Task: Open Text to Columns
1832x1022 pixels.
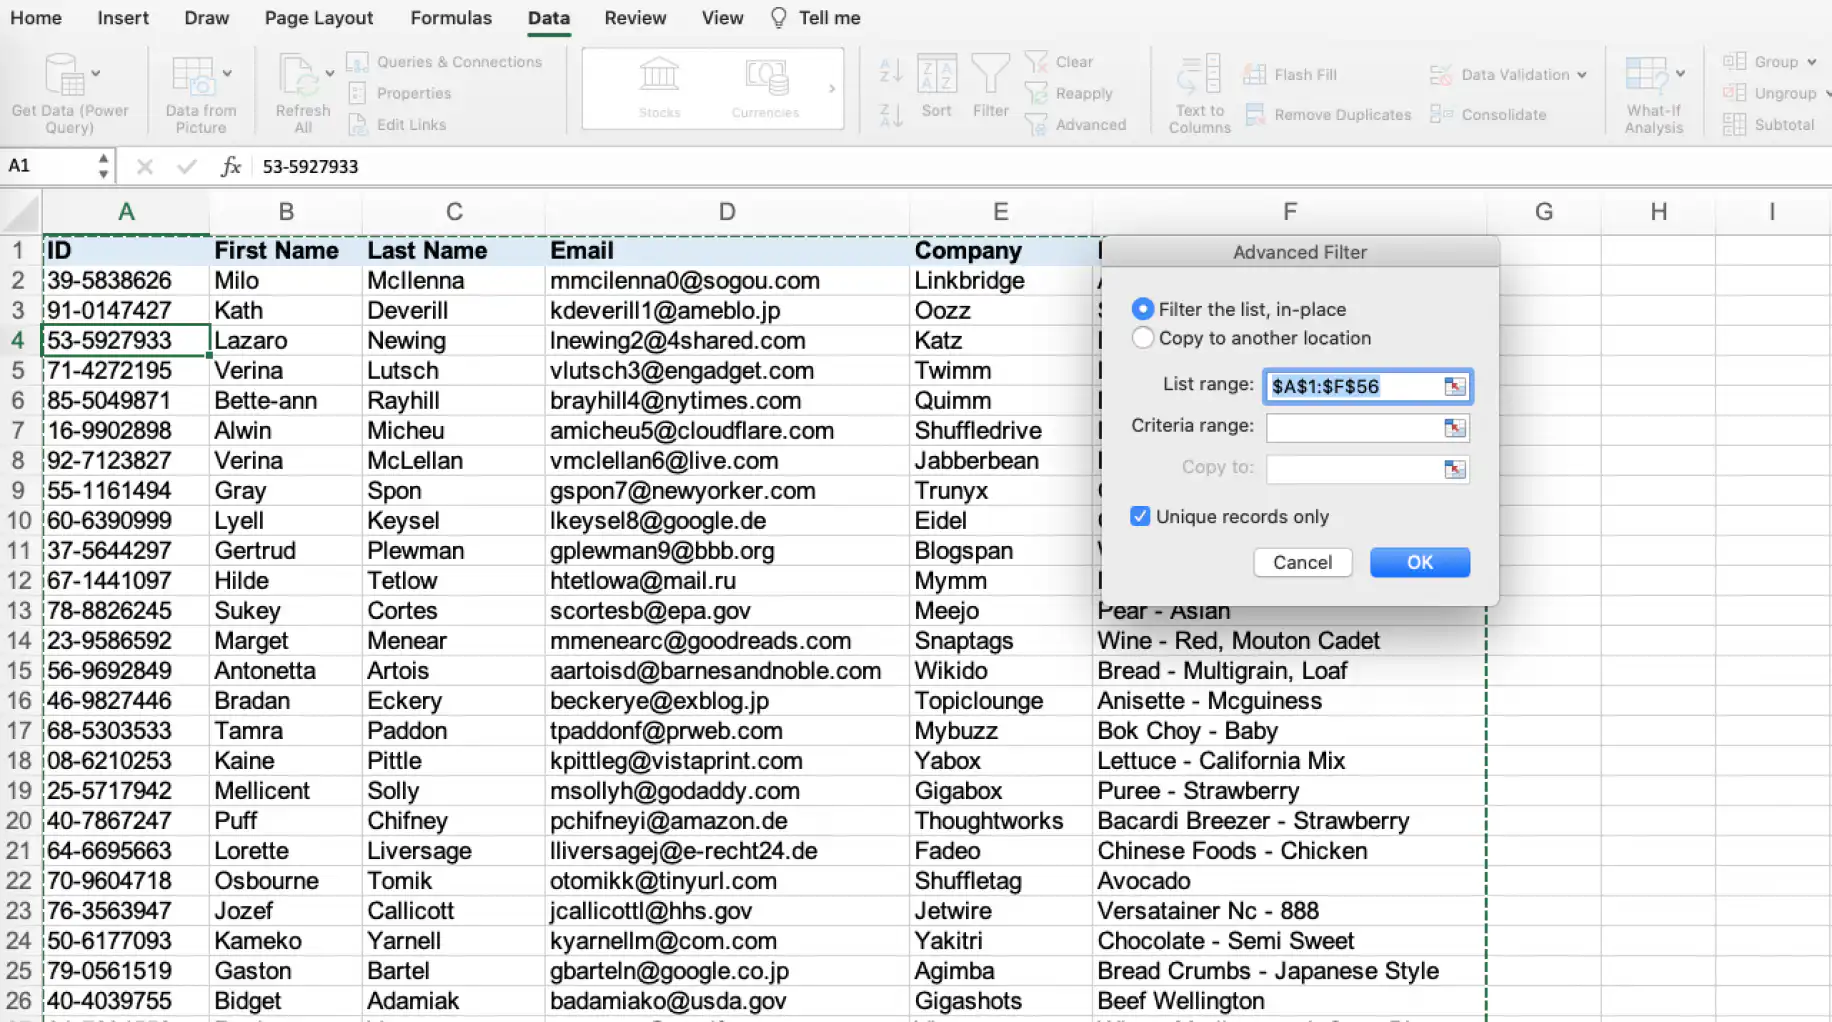Action: click(x=1199, y=93)
